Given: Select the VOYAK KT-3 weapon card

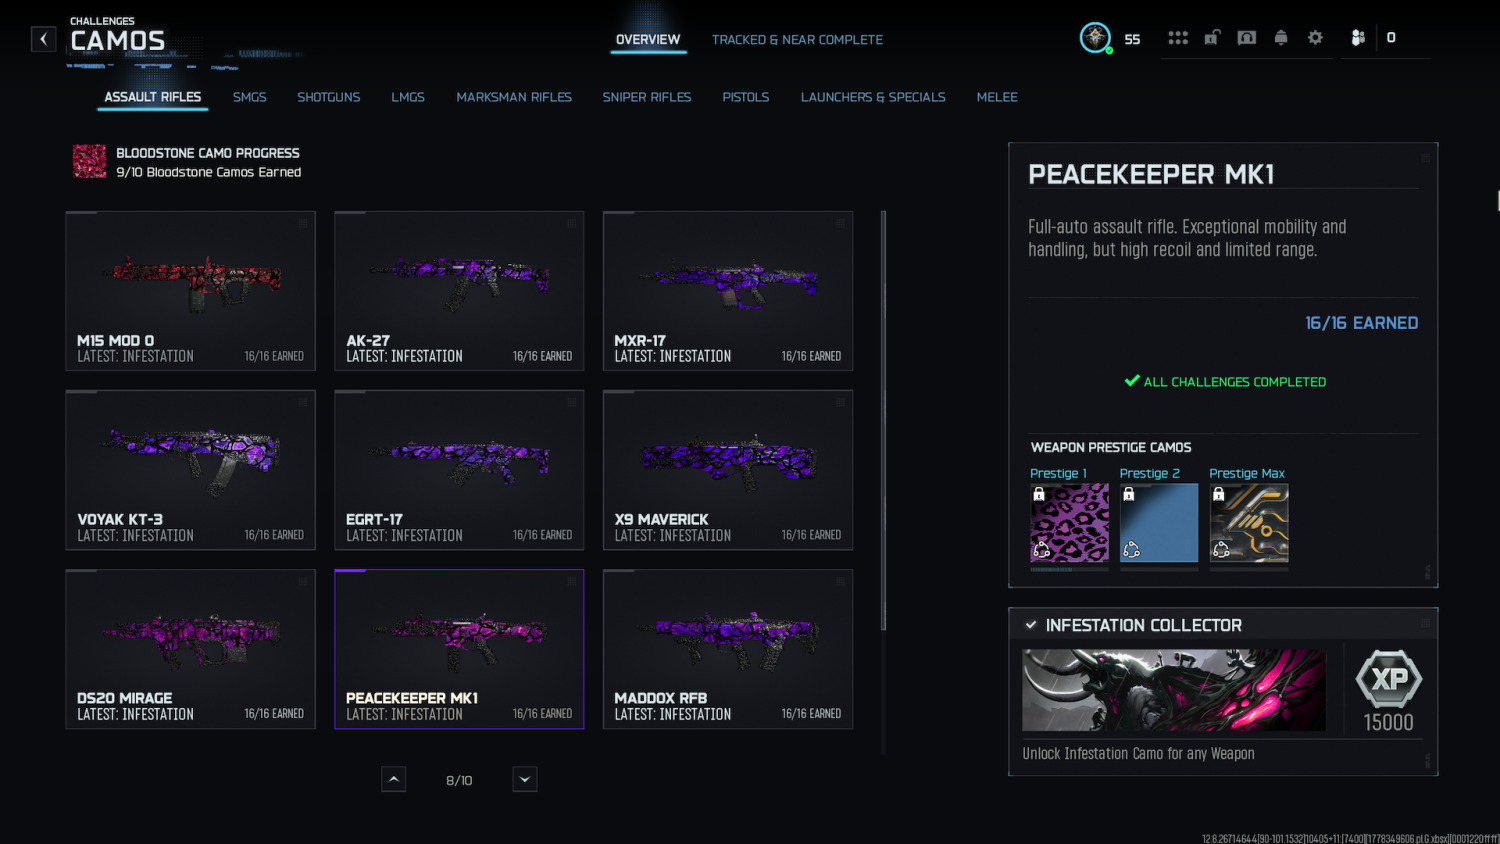Looking at the screenshot, I should [191, 470].
